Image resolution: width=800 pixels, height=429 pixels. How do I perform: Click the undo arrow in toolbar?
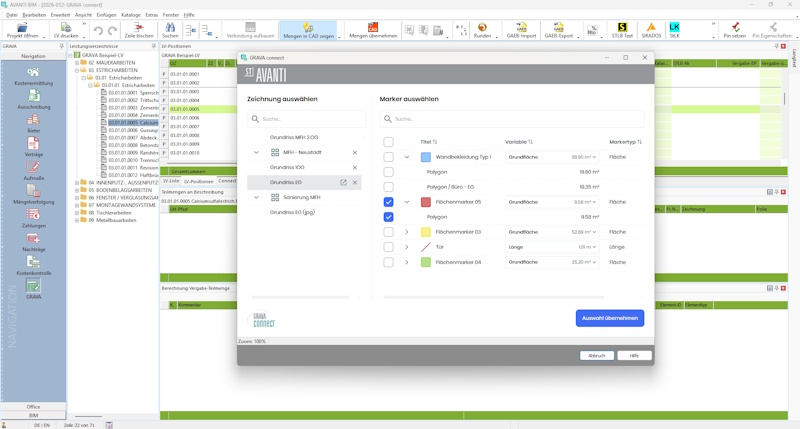pos(98,31)
